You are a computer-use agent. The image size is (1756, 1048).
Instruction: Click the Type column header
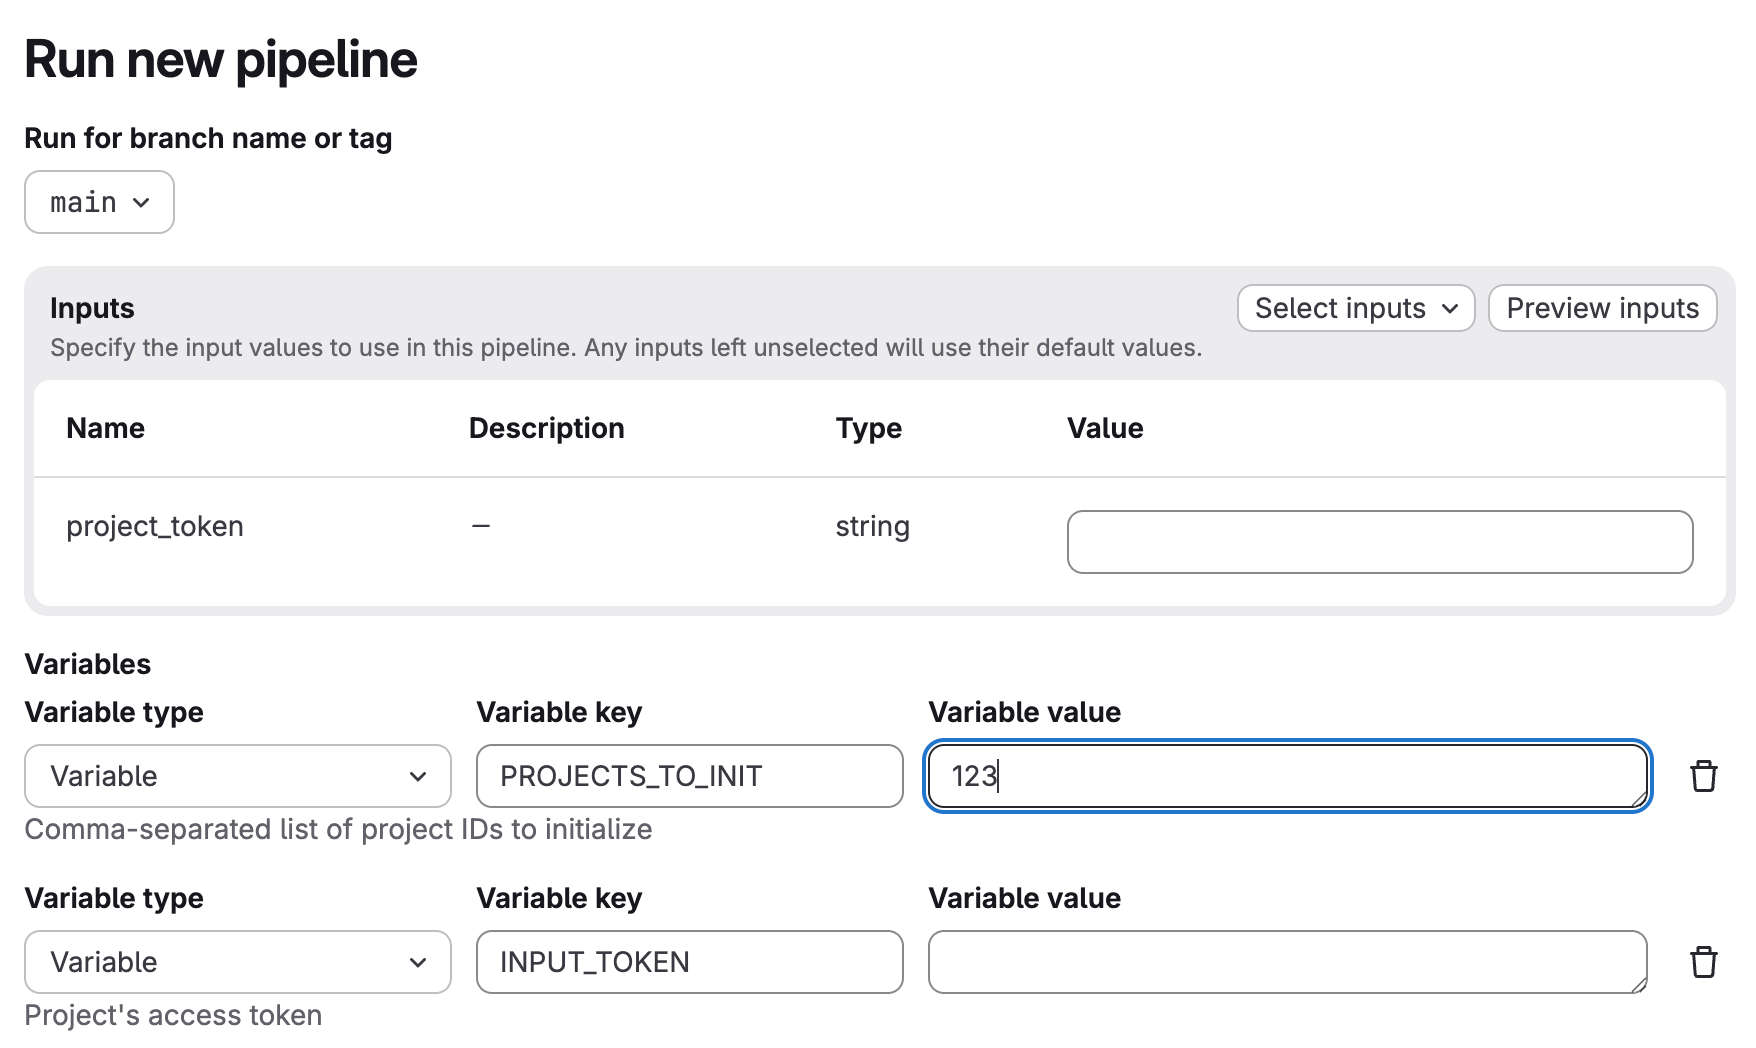869,428
